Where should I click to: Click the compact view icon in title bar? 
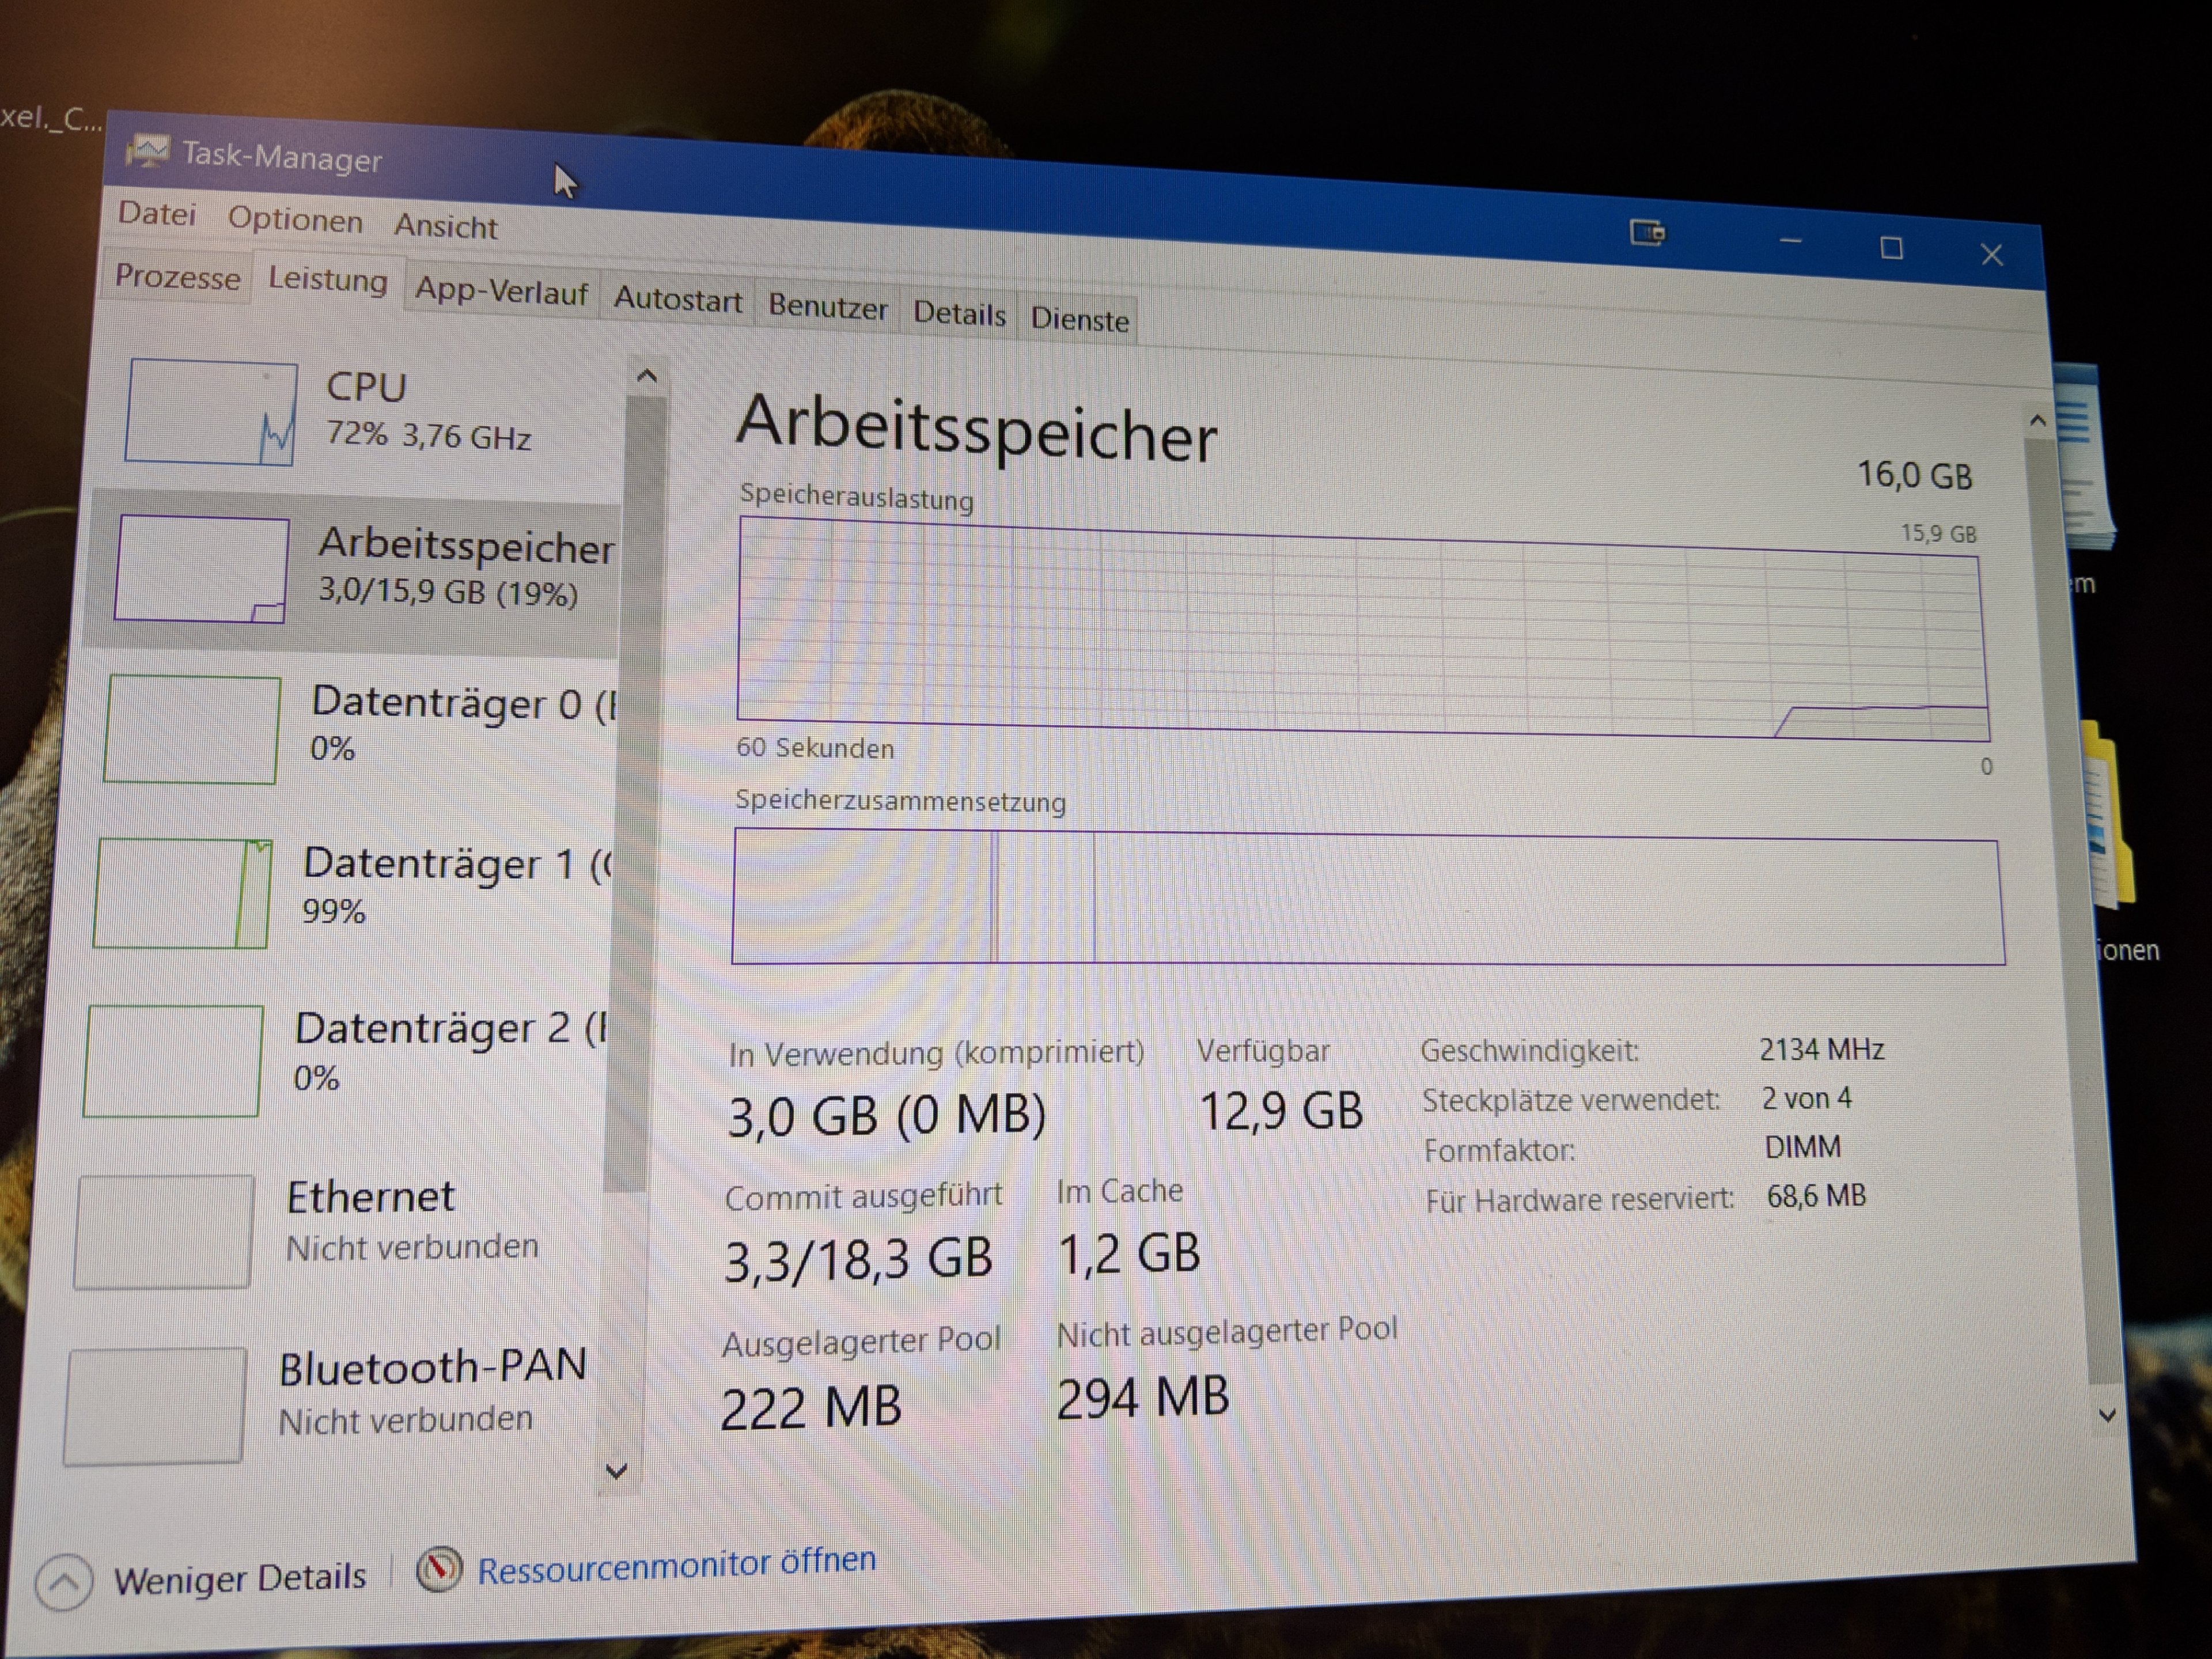[x=1647, y=233]
